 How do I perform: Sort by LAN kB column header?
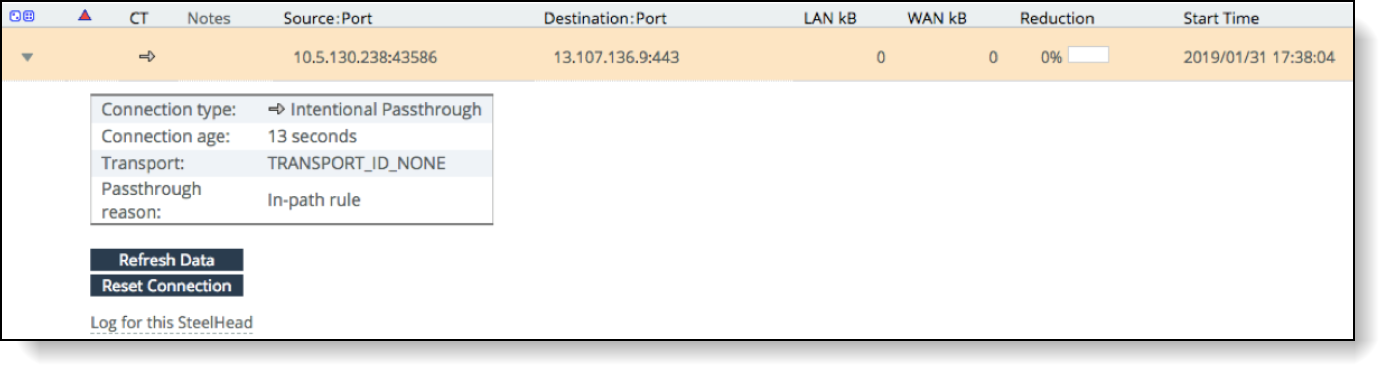click(830, 18)
